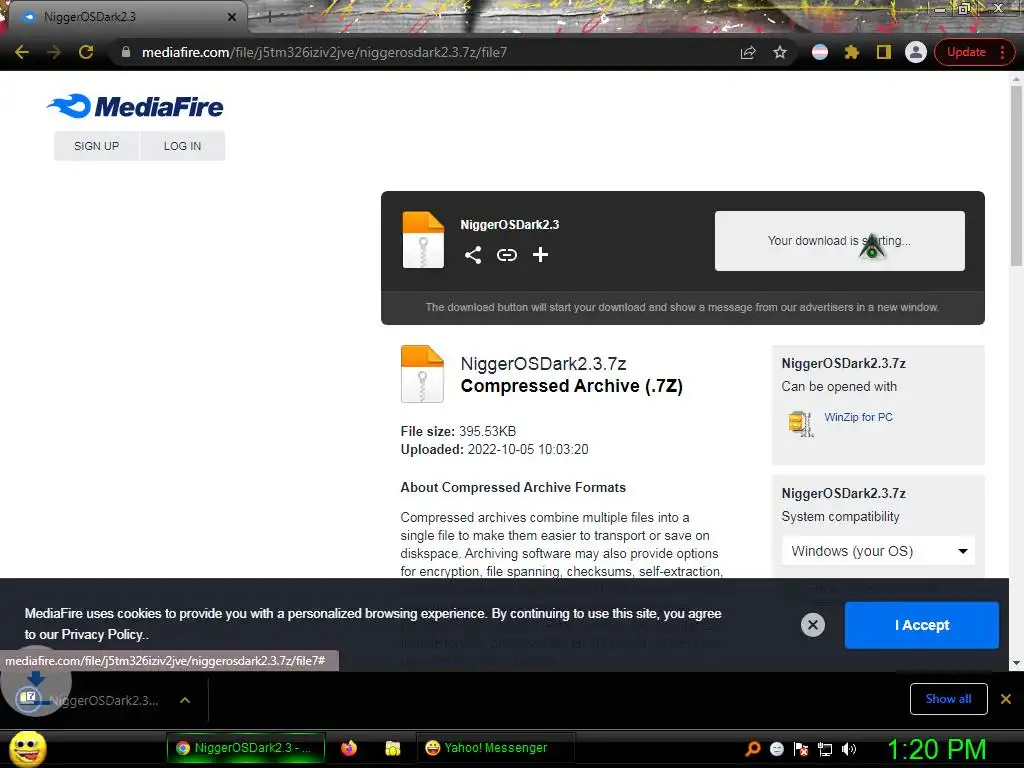Click 'Your download is starting...' button
The width and height of the screenshot is (1024, 768).
click(839, 241)
